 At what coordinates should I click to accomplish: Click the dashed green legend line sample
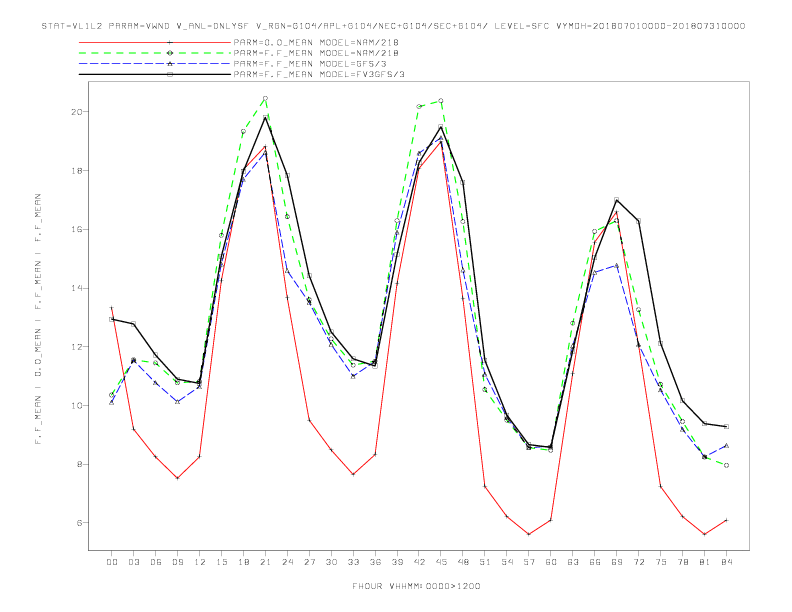(155, 53)
